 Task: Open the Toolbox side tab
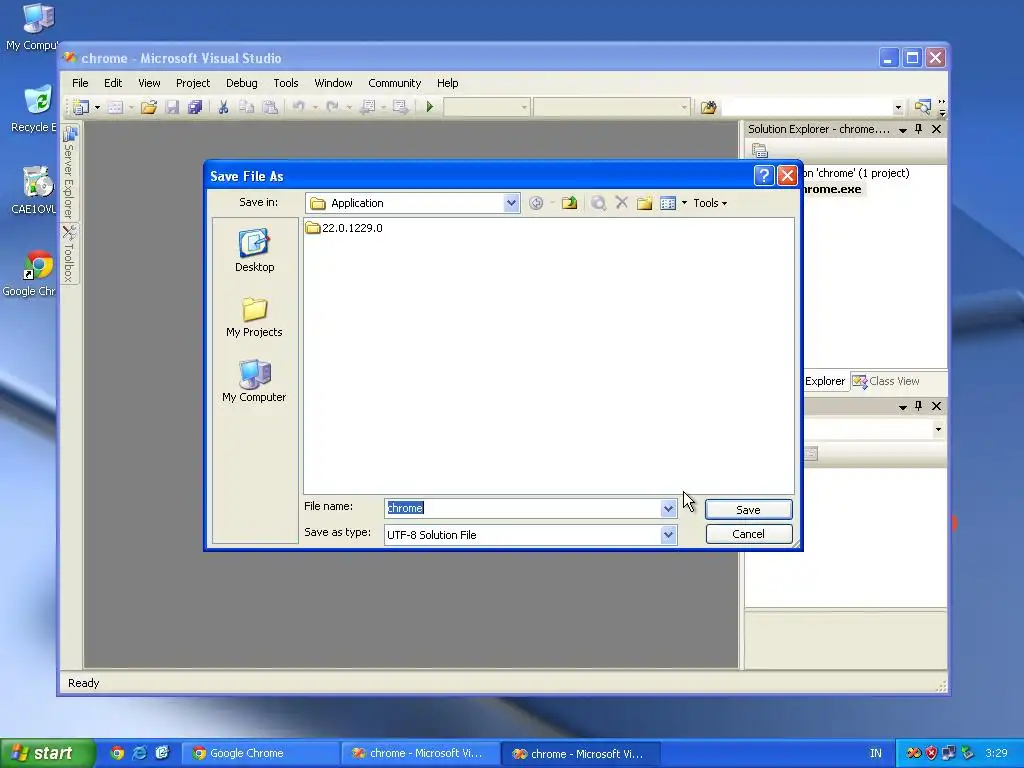[69, 253]
